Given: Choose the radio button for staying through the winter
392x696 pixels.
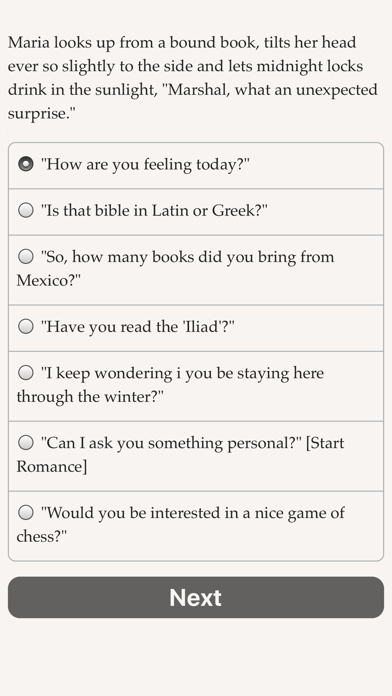Looking at the screenshot, I should [26, 373].
